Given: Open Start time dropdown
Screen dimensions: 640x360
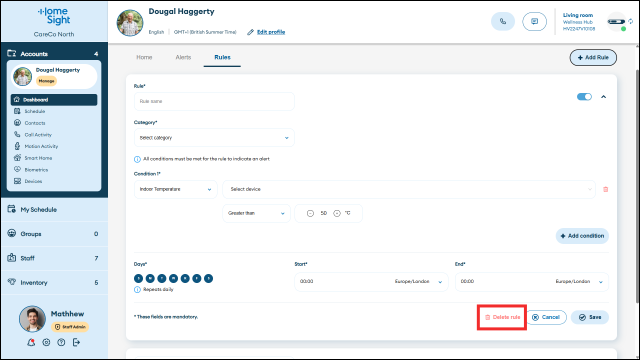Looking at the screenshot, I should click(x=371, y=282).
